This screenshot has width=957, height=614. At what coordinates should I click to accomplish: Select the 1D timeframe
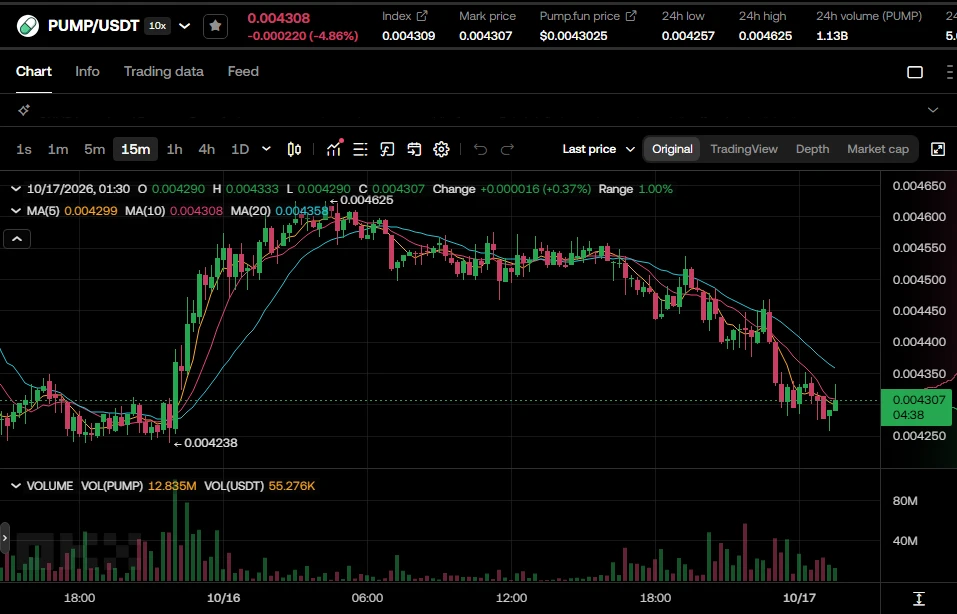pos(240,149)
